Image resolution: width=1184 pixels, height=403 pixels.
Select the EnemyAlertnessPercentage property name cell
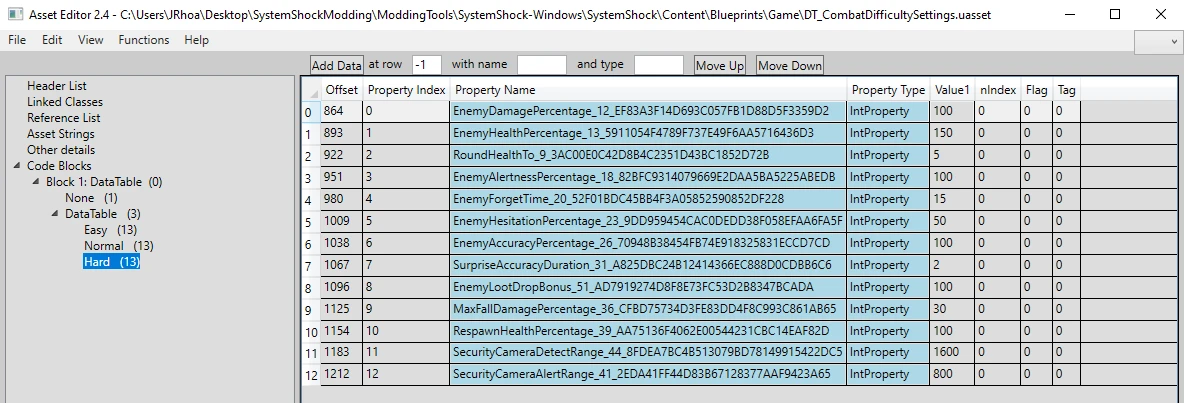648,177
